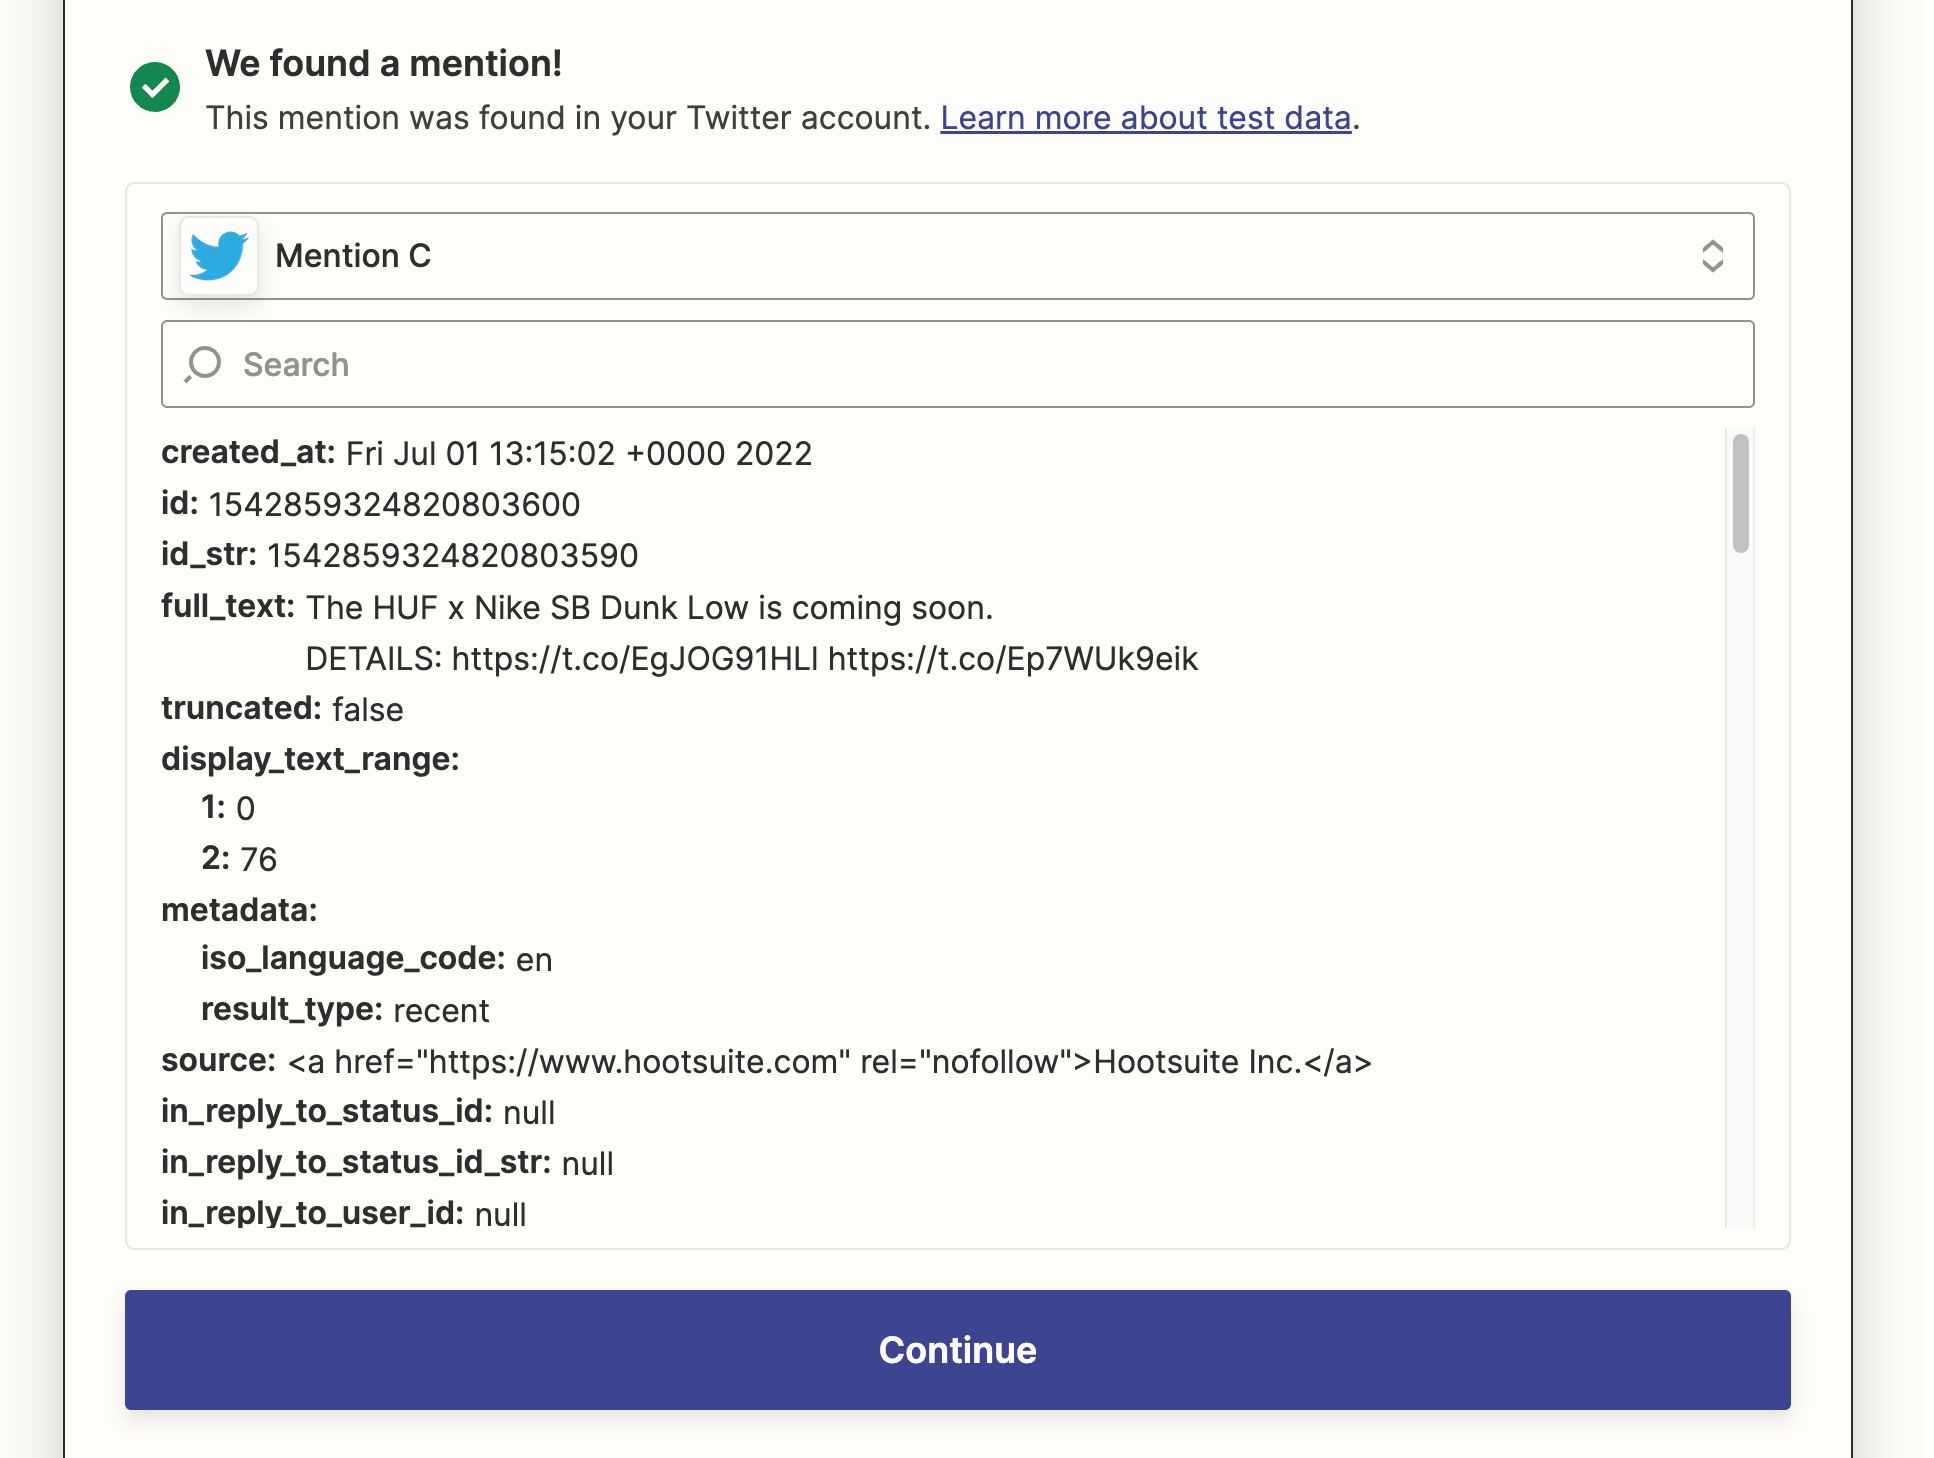The image size is (1934, 1458).
Task: Select the id_str value 1542859324820803590
Action: pos(452,556)
